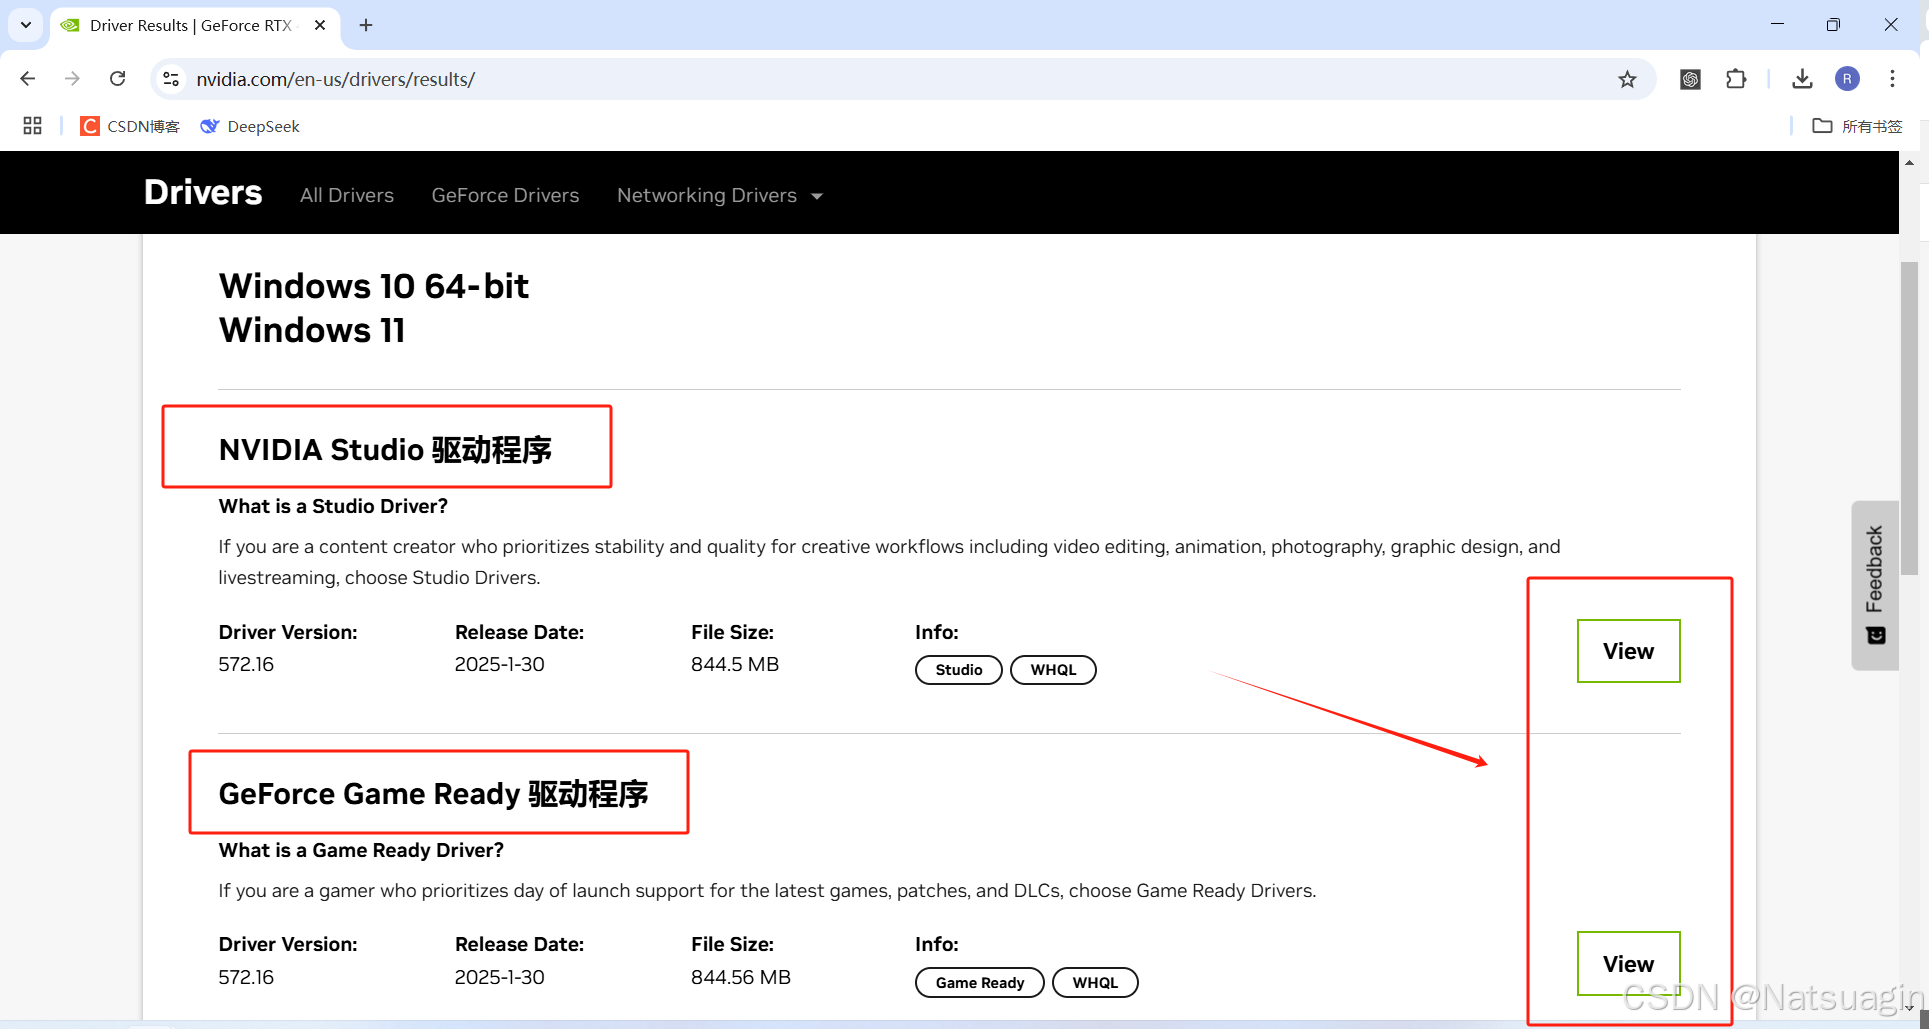
Task: Open the 所有书签 folder
Action: pyautogui.click(x=1857, y=126)
